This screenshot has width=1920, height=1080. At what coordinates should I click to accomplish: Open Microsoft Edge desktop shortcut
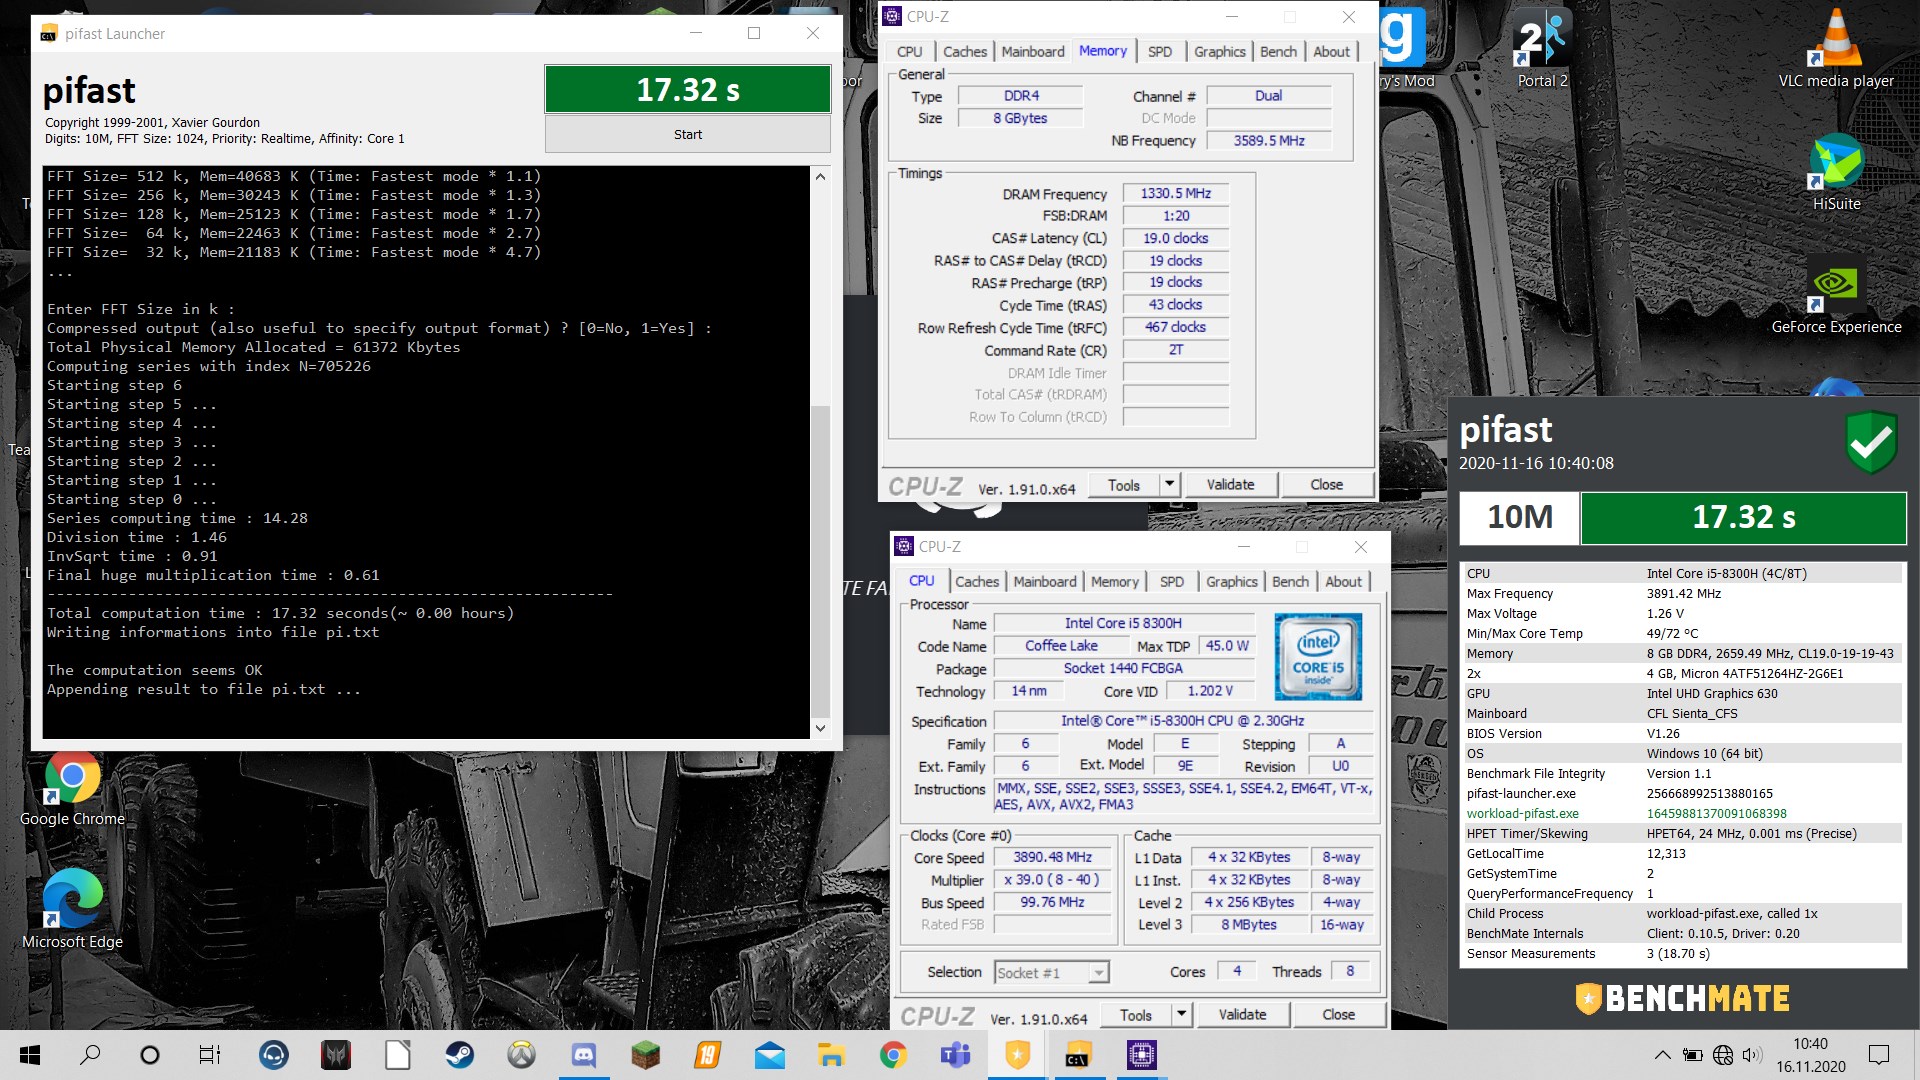tap(72, 908)
